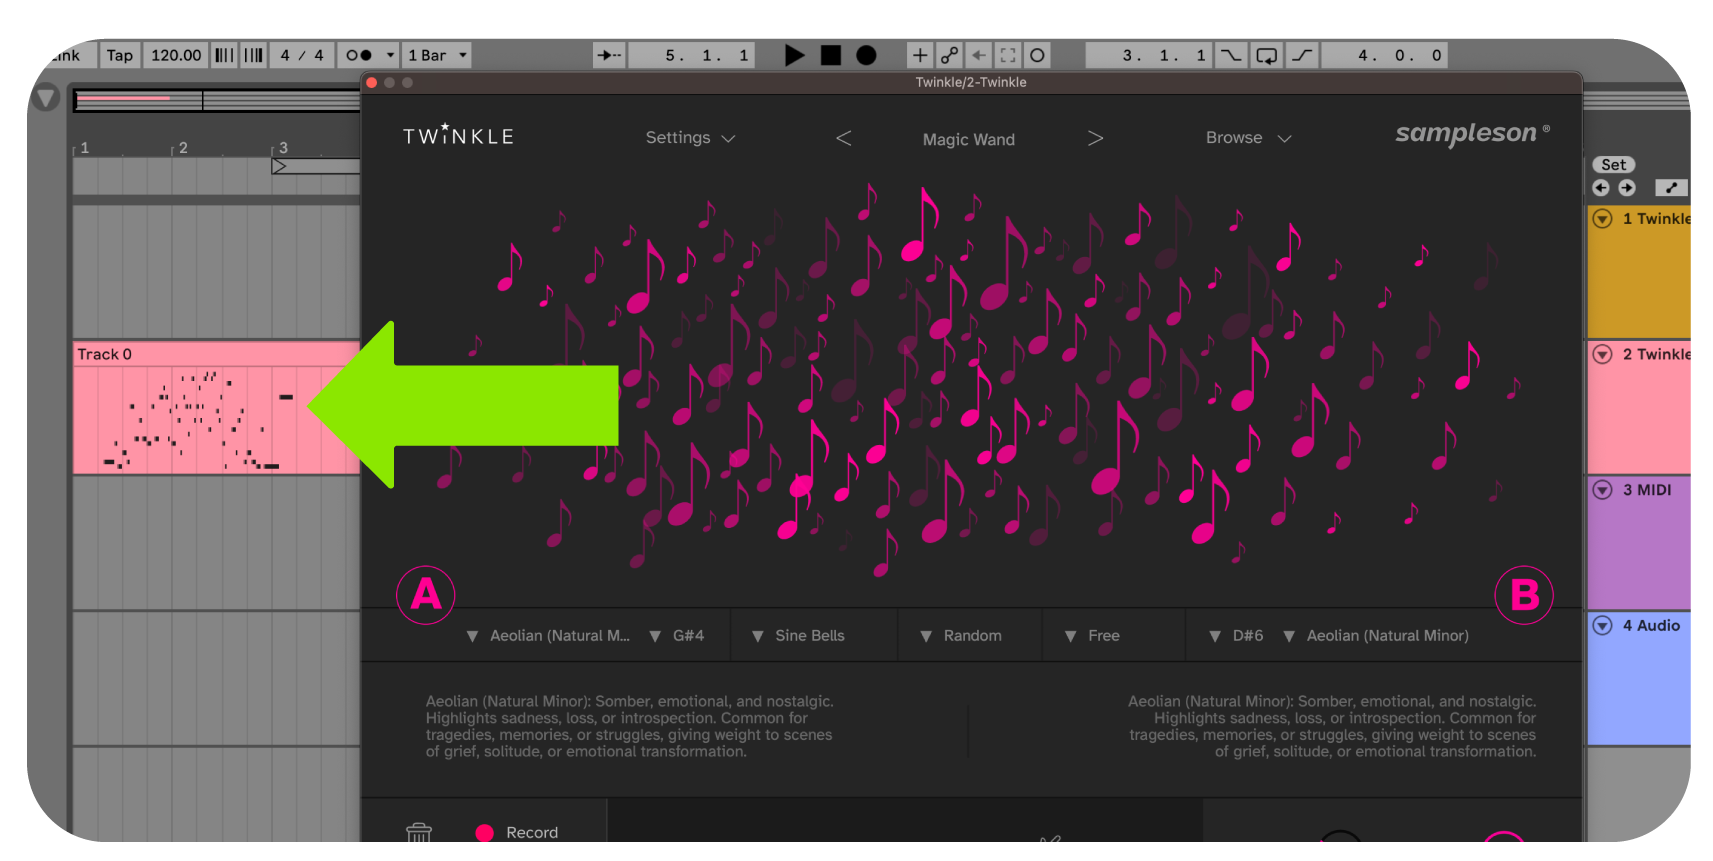The image size is (1713, 861).
Task: Click the sampleson logo
Action: 1472,133
